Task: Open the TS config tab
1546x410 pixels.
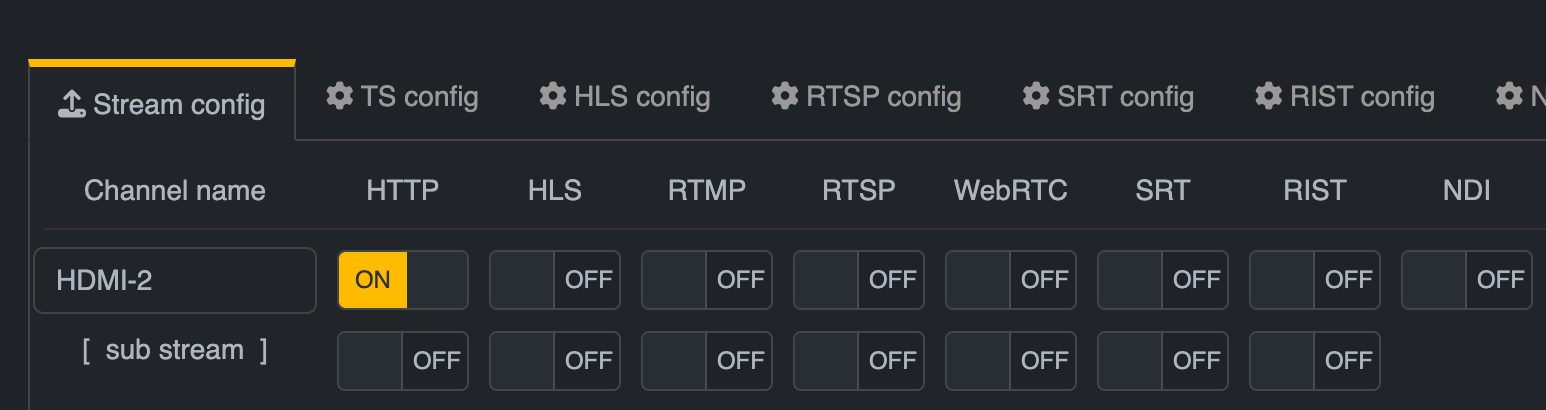Action: pos(402,97)
